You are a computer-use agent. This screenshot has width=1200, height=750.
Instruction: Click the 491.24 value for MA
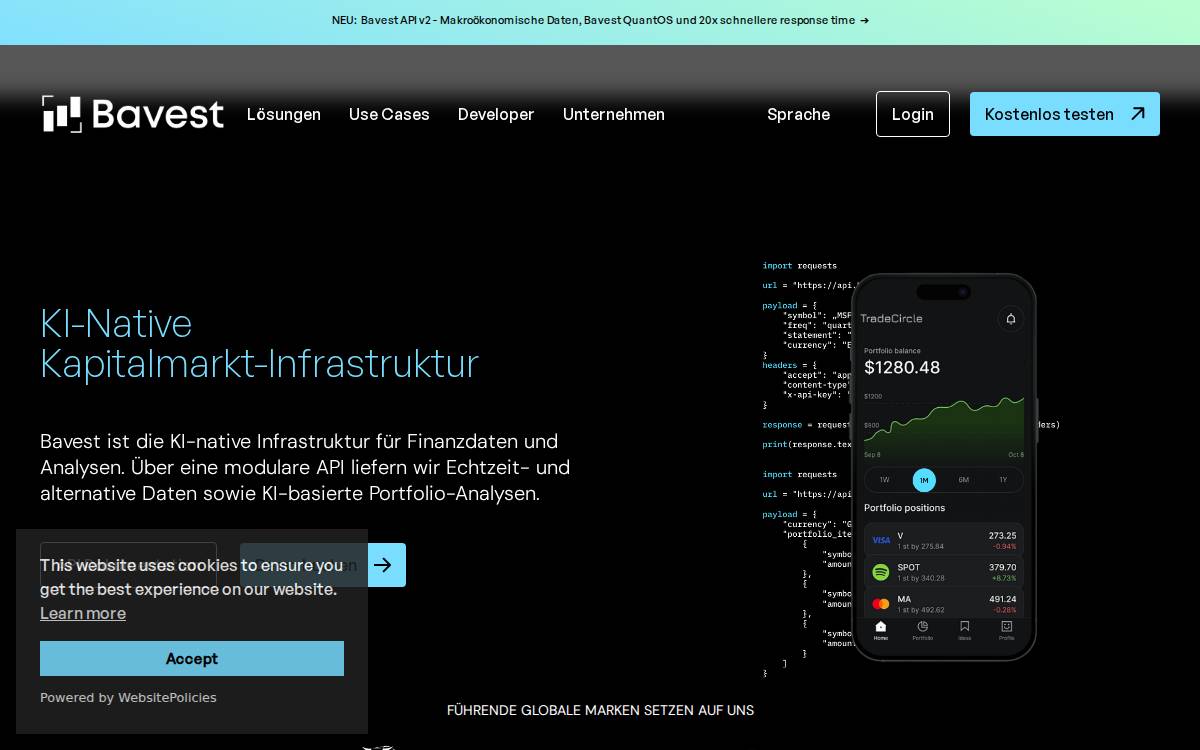click(x=1002, y=599)
